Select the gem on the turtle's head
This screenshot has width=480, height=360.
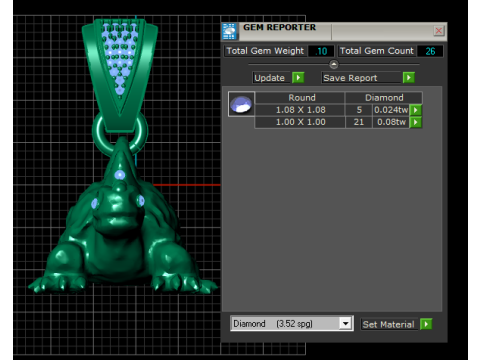tap(120, 175)
